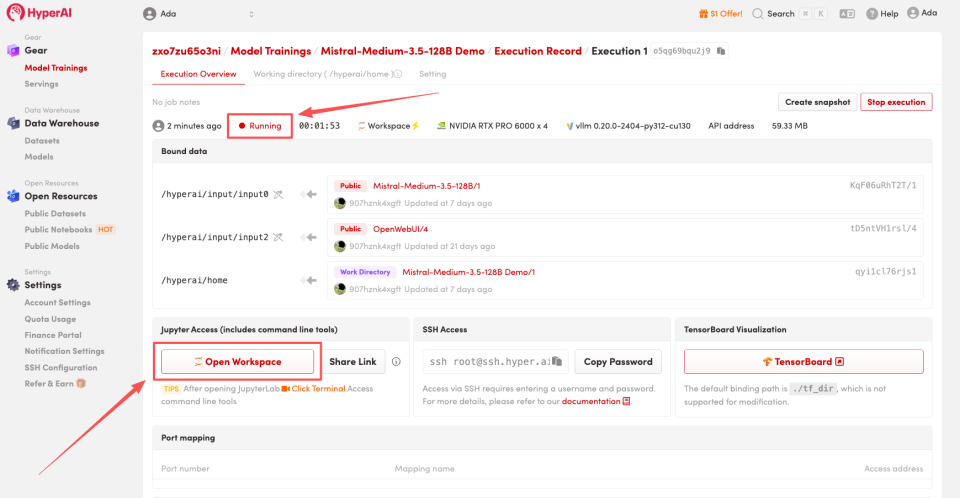960x498 pixels.
Task: Click the Working directory info icon
Action: click(398, 74)
